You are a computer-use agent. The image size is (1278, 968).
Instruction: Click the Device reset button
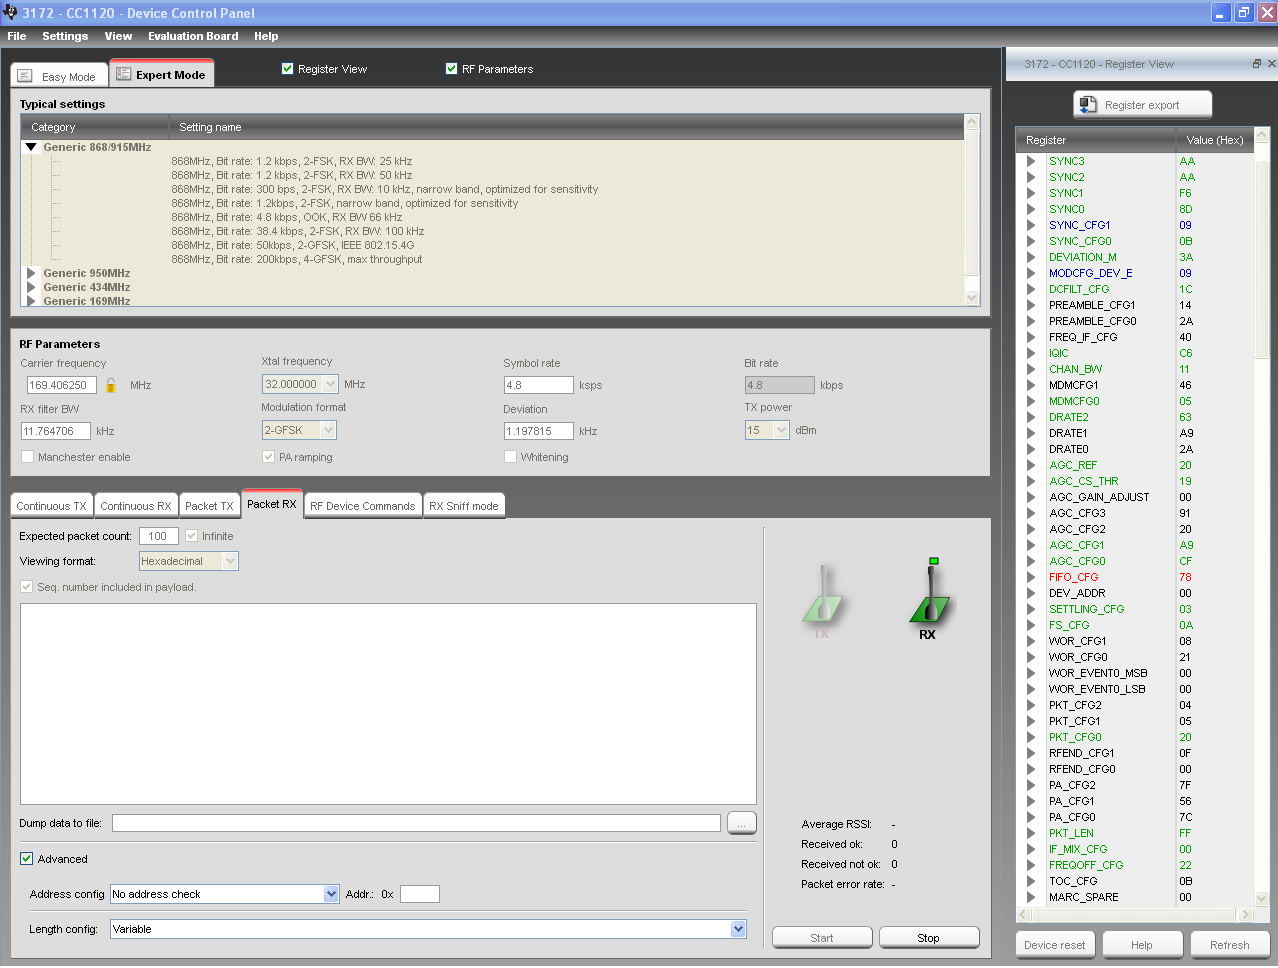1055,945
